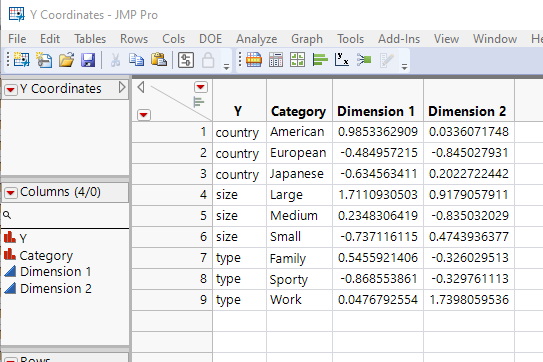This screenshot has width=543, height=362.
Task: Click the Tabulate toolbar icon
Action: click(276, 60)
